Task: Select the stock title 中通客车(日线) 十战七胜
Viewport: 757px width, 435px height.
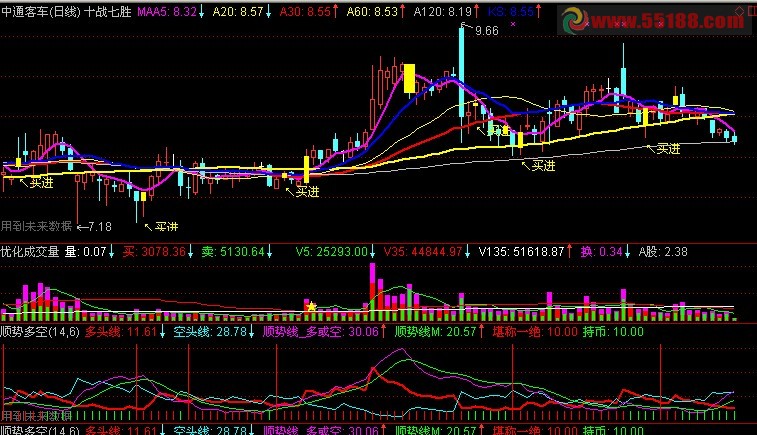Action: [x=66, y=12]
